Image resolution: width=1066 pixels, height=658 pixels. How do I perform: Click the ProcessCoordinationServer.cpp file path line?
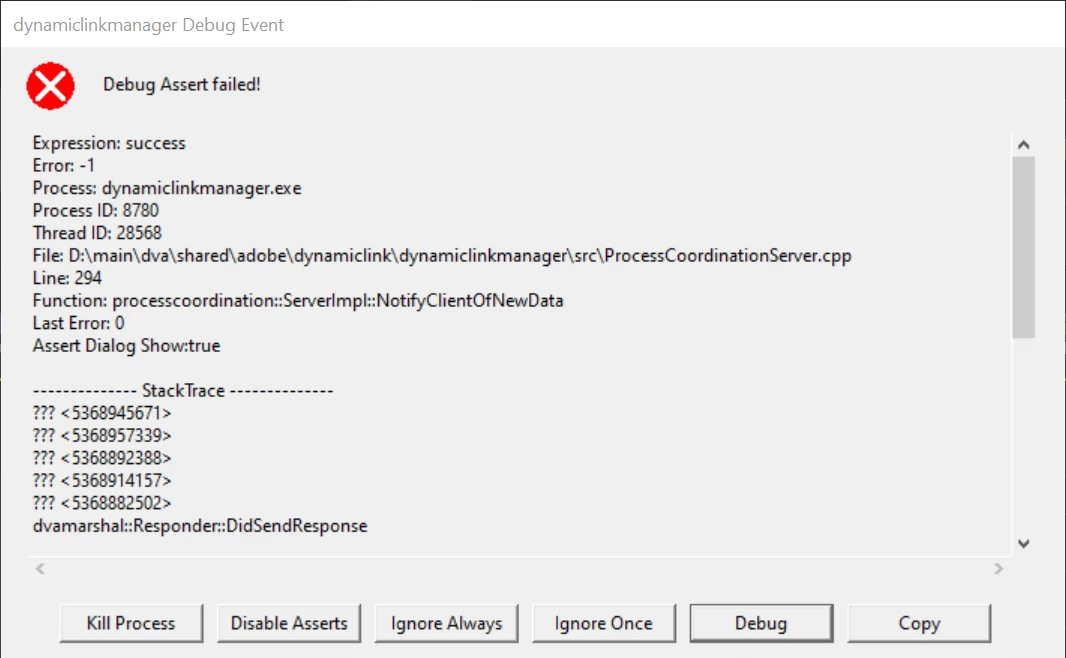[x=442, y=256]
